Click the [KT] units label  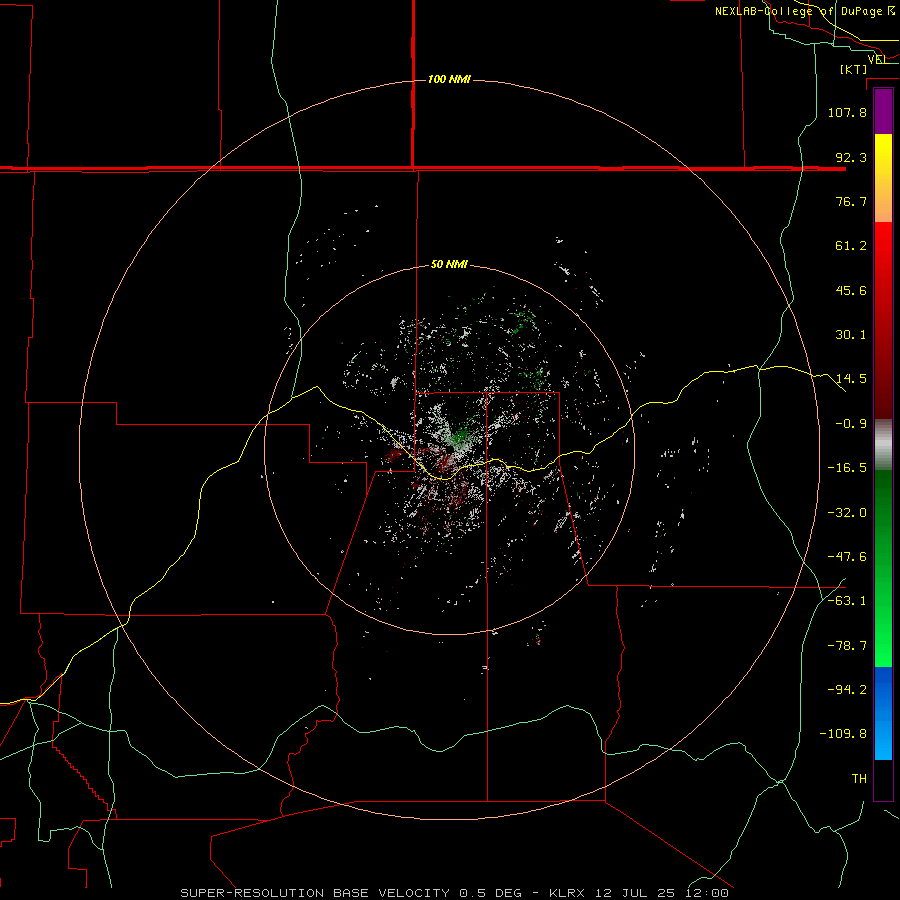coord(854,69)
